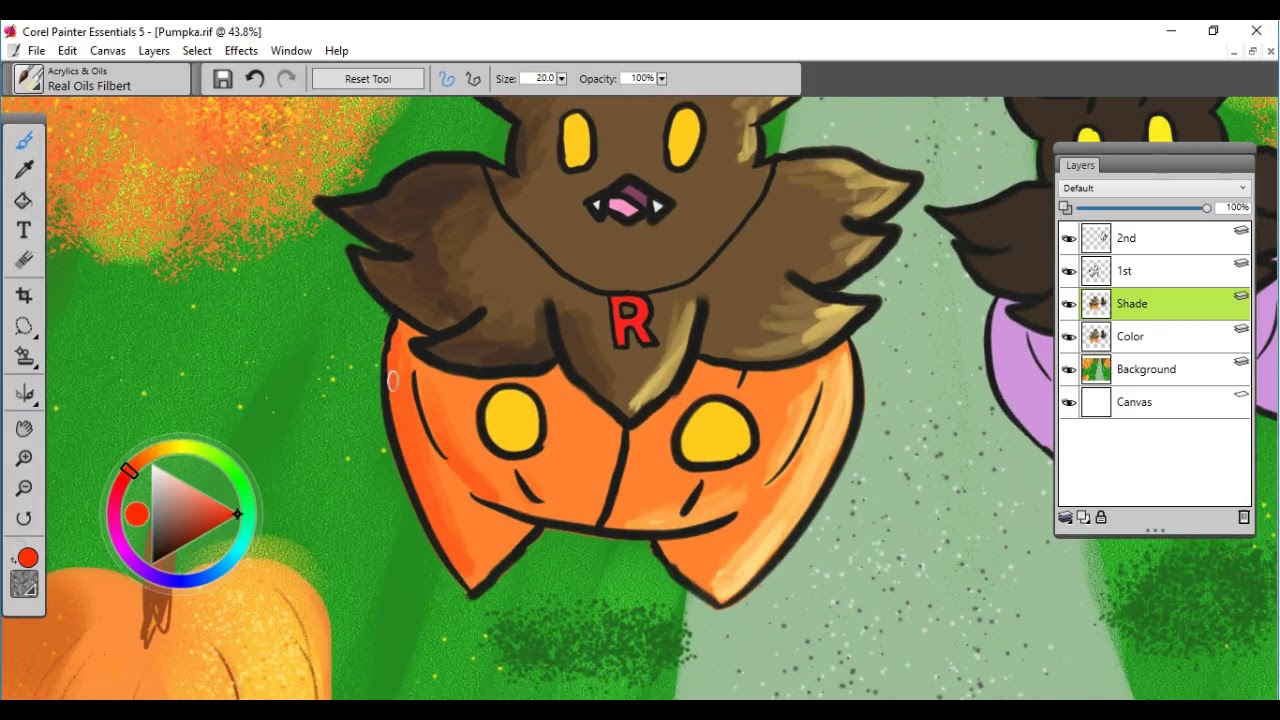Click the brush Size value field

(538, 79)
